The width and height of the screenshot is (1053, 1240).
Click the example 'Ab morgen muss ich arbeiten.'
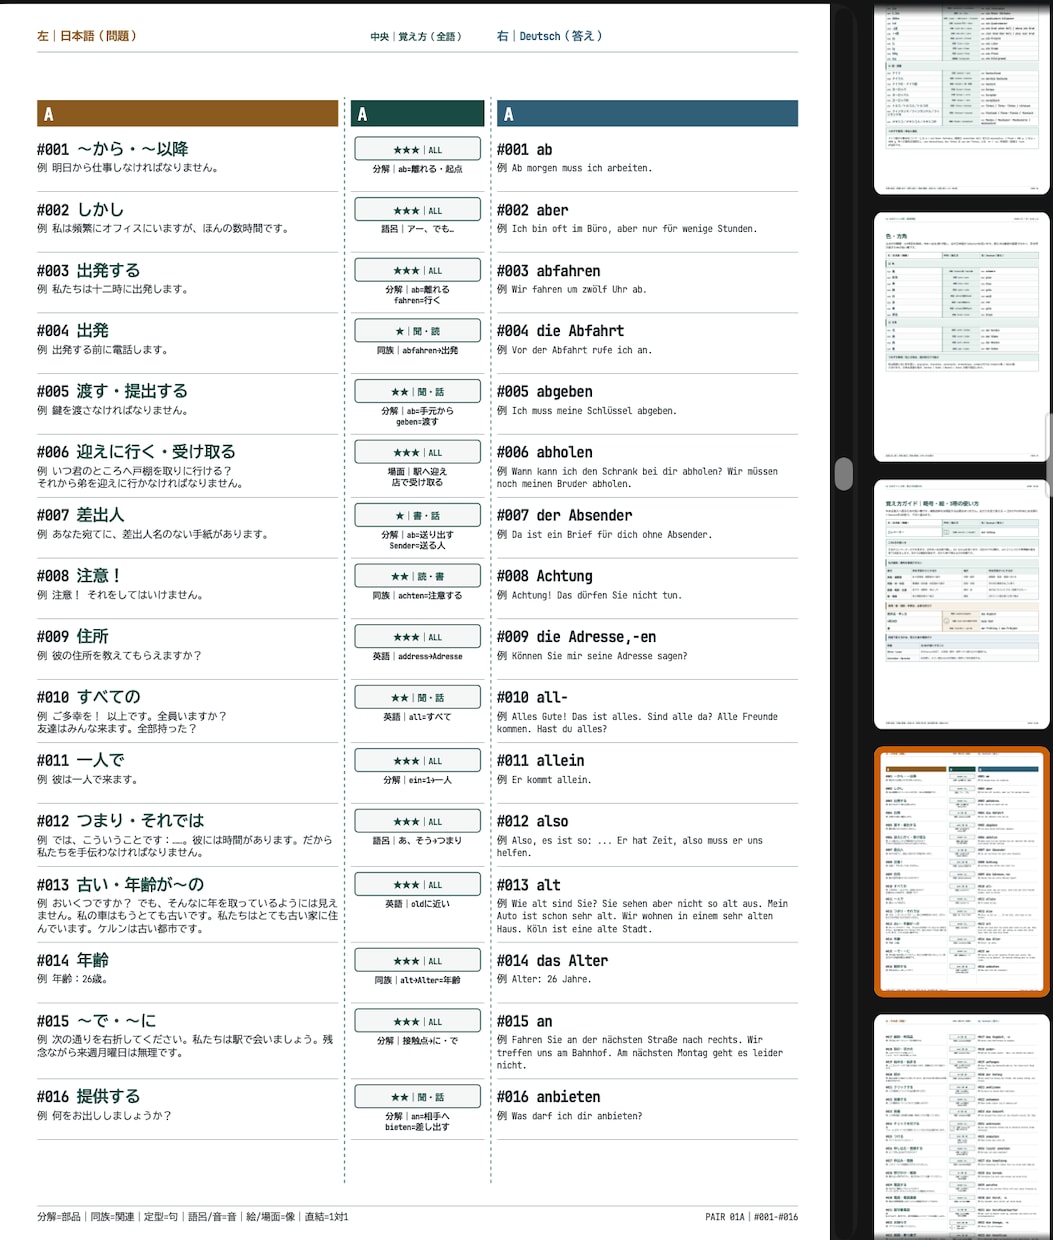581,169
